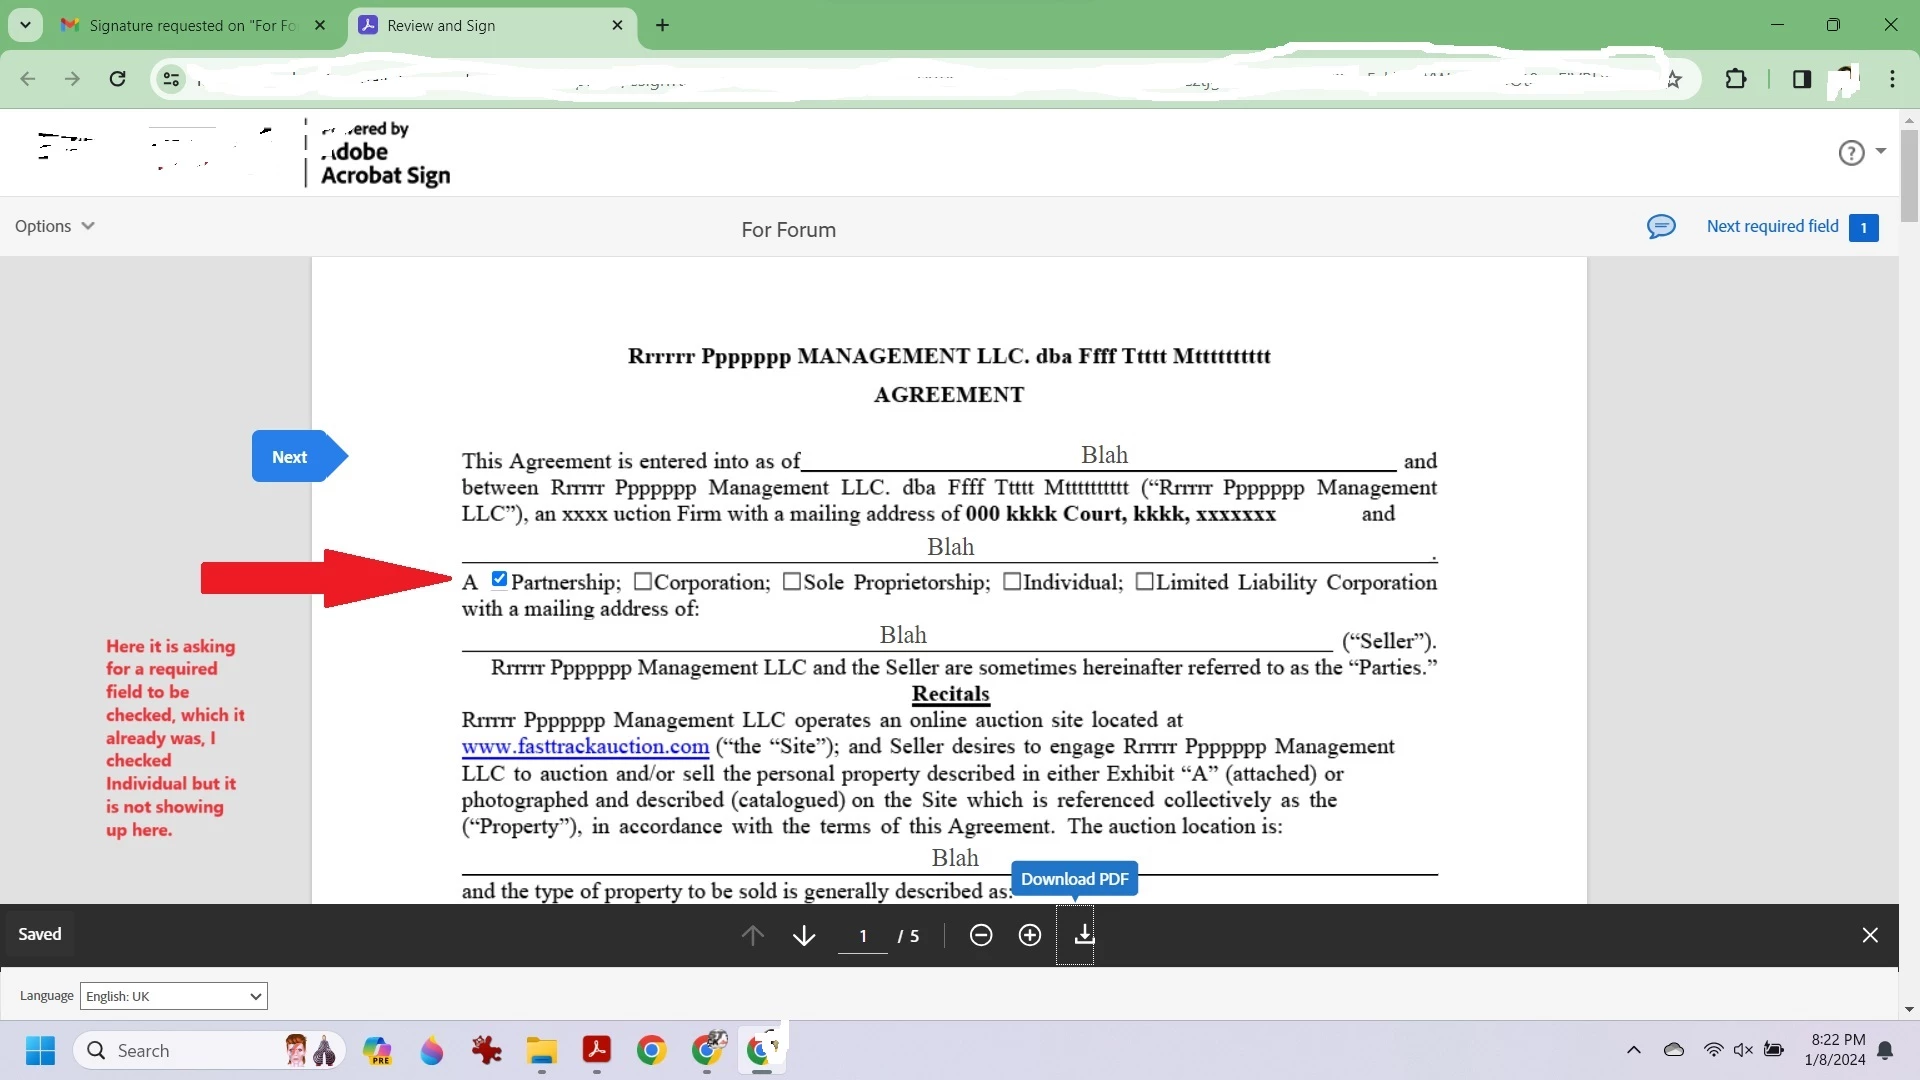Bookmark this page with star icon

tap(1673, 80)
